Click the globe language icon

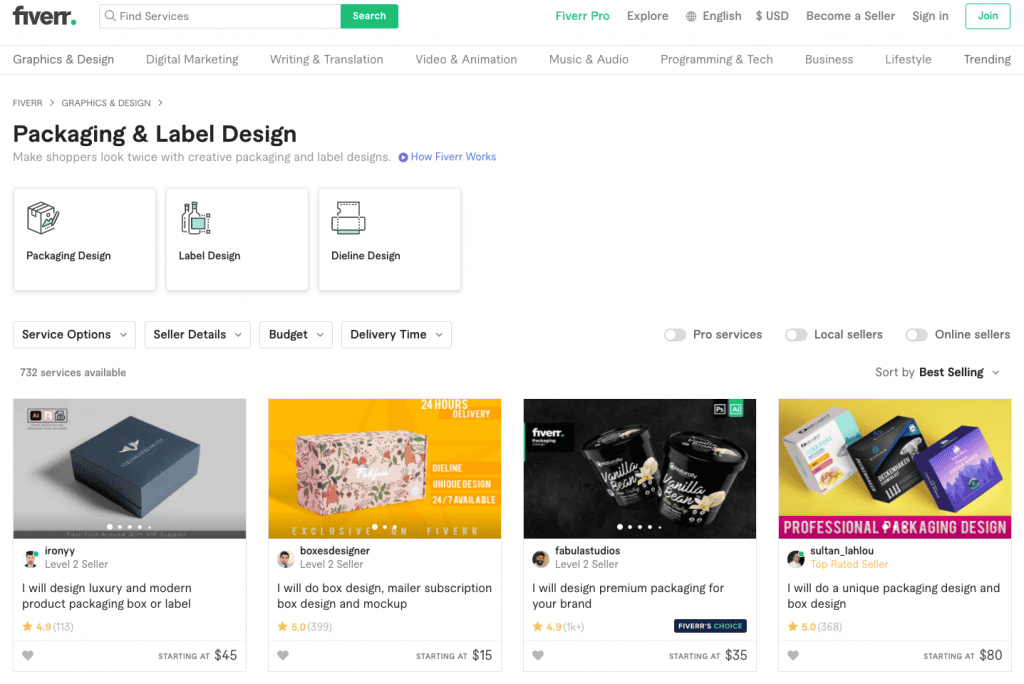point(691,16)
